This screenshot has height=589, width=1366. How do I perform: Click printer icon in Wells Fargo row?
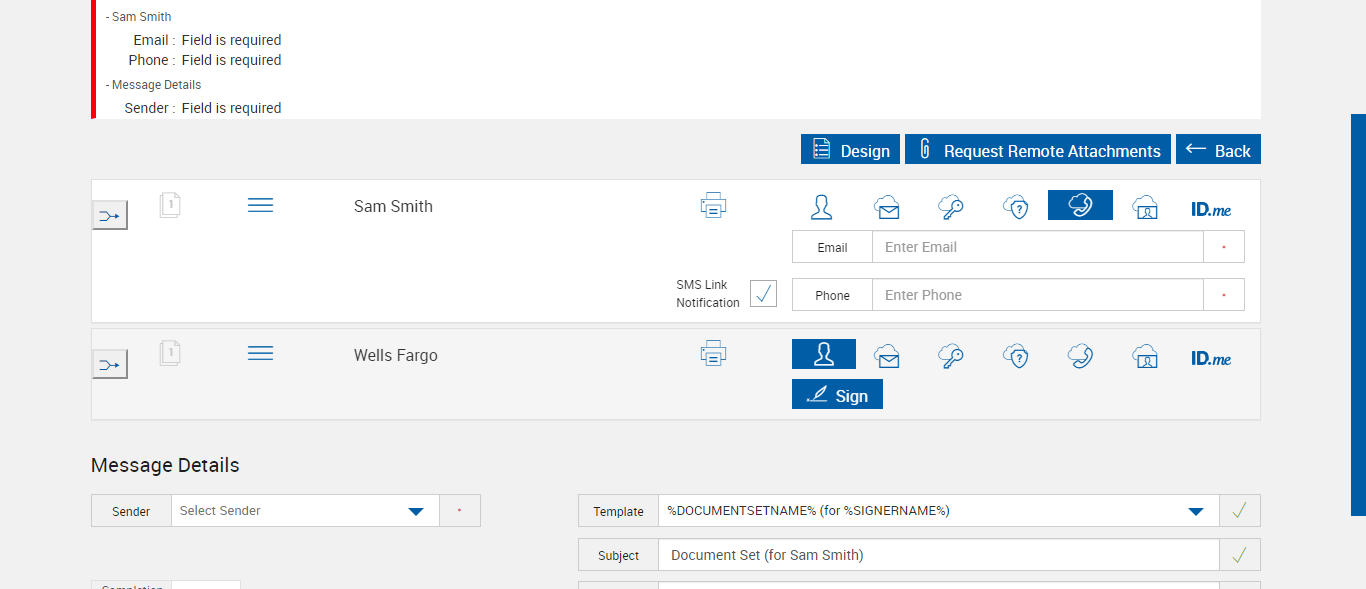pos(713,354)
